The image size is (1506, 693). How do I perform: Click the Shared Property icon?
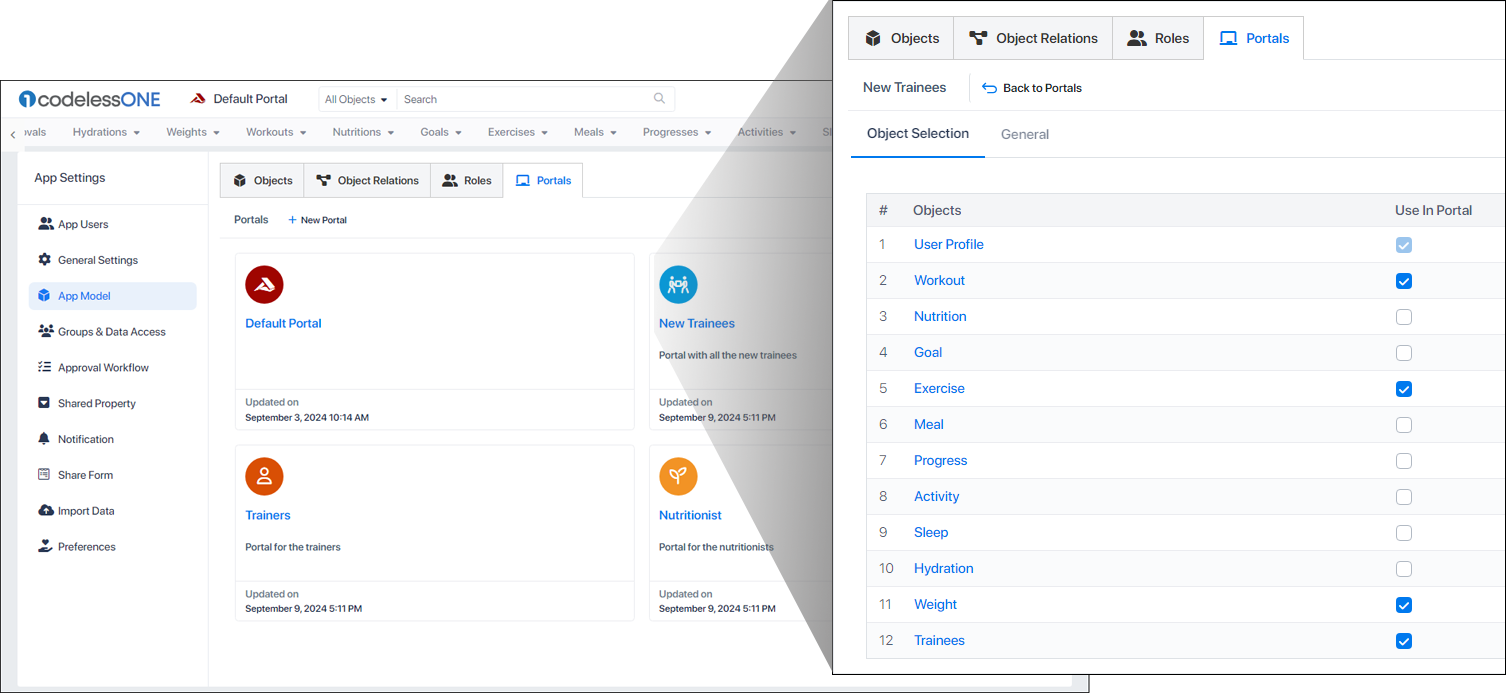(x=45, y=403)
